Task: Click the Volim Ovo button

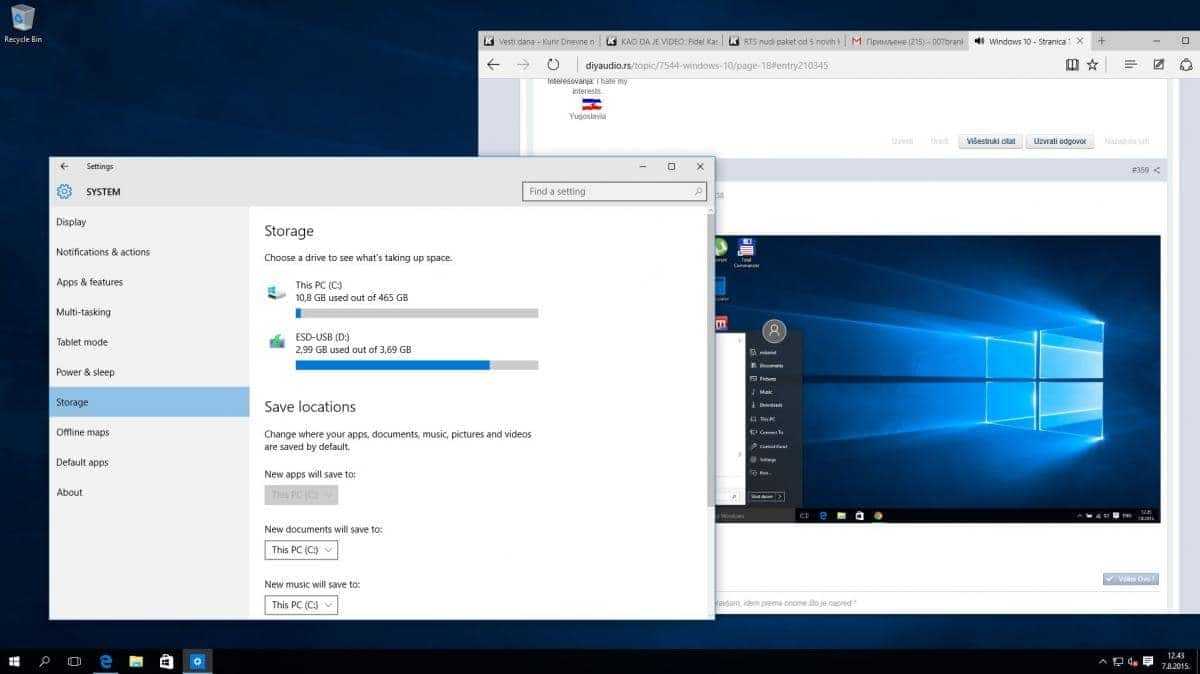Action: (x=1130, y=579)
